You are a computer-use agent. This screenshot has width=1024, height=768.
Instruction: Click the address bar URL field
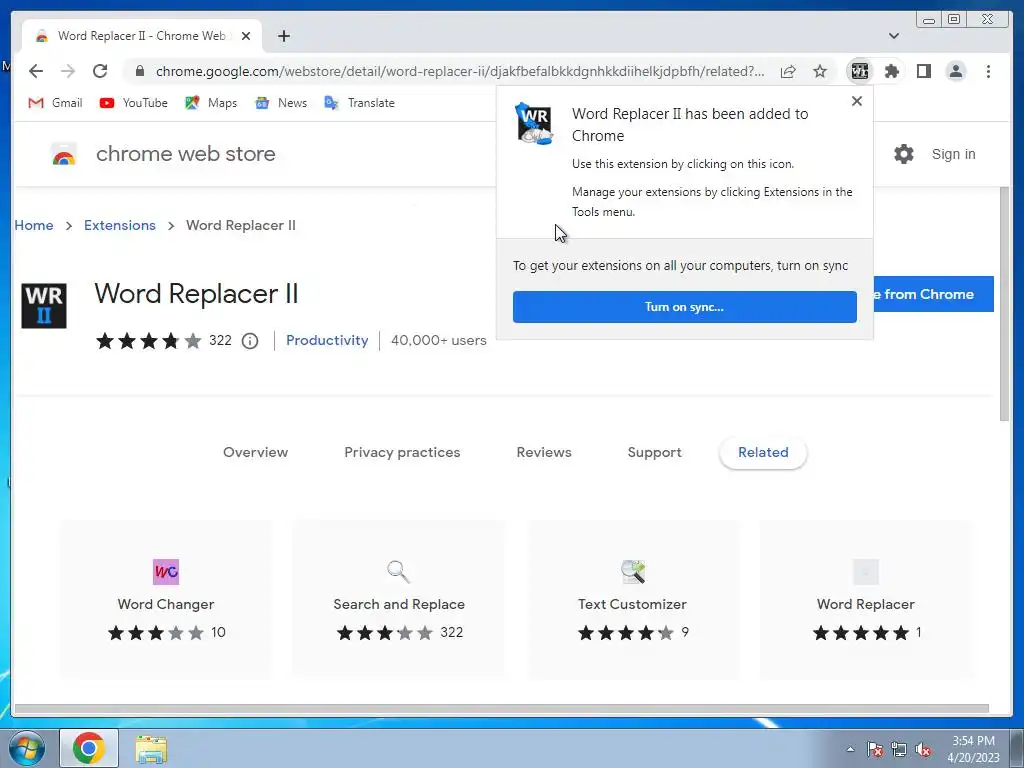pos(460,71)
